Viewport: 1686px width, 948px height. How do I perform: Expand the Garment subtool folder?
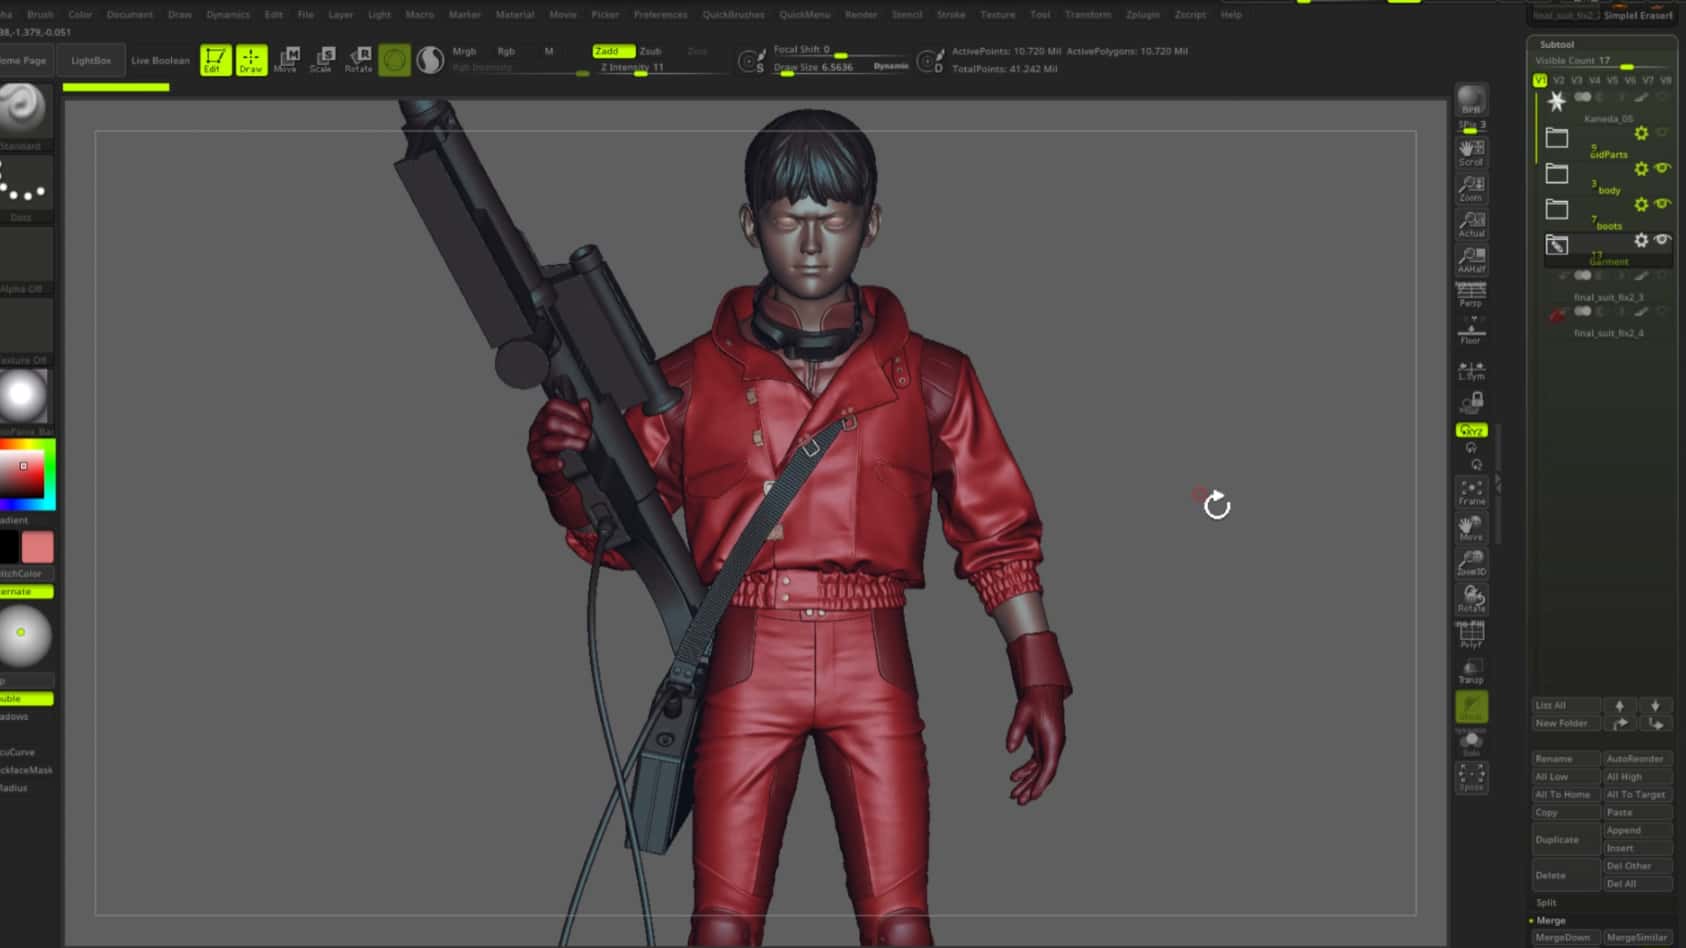point(1557,245)
